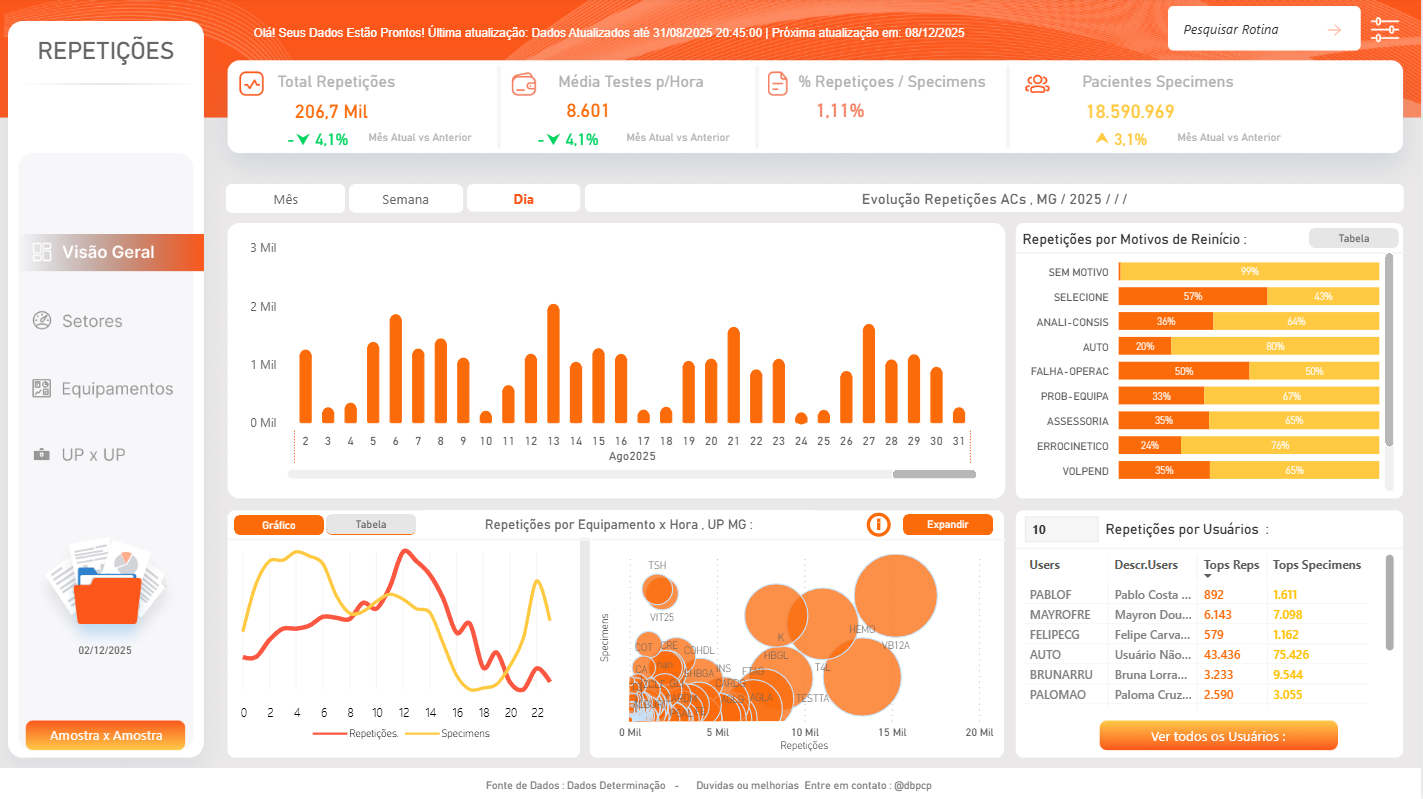The width and height of the screenshot is (1423, 799).
Task: Click the Amostra x Amostra button
Action: coord(106,735)
